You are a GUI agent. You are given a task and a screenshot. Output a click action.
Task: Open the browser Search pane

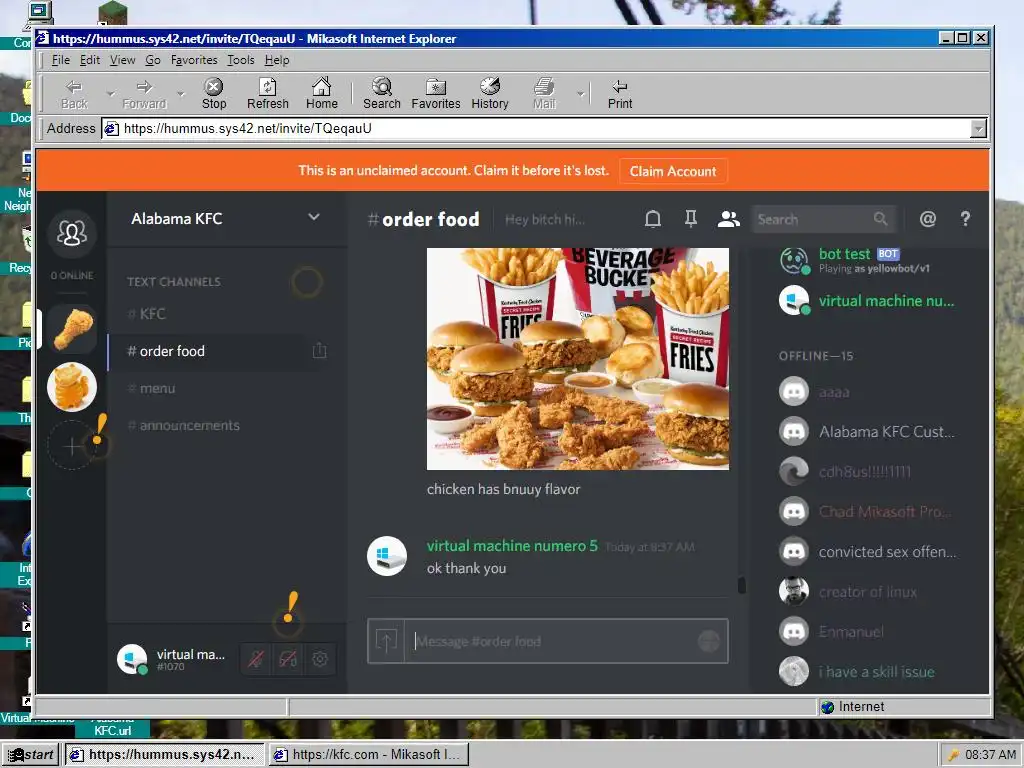point(381,94)
